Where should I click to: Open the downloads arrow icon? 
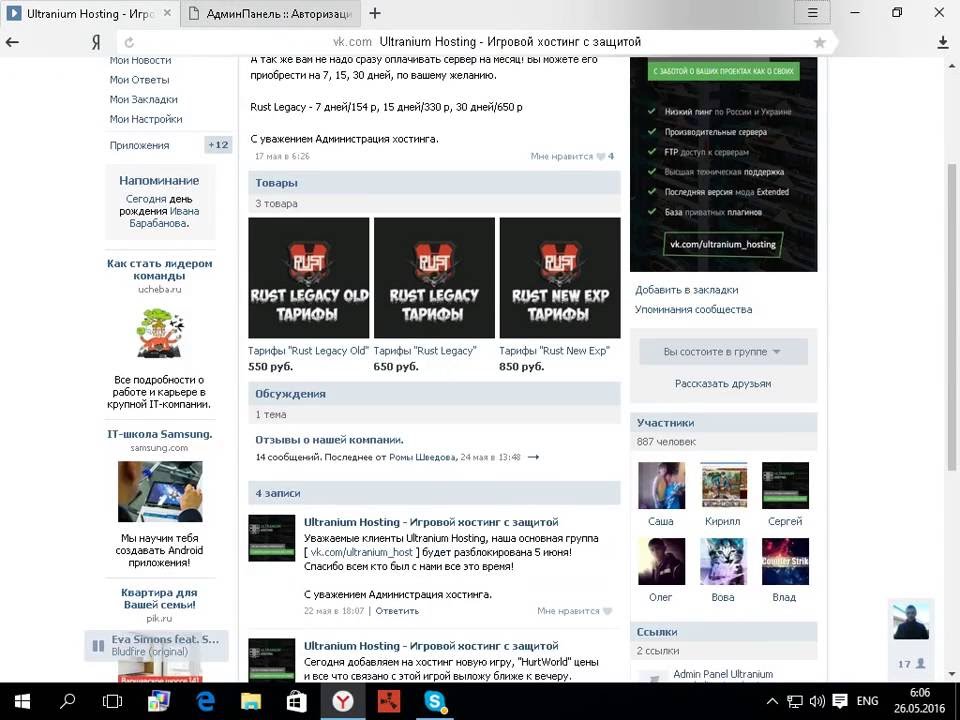click(943, 42)
